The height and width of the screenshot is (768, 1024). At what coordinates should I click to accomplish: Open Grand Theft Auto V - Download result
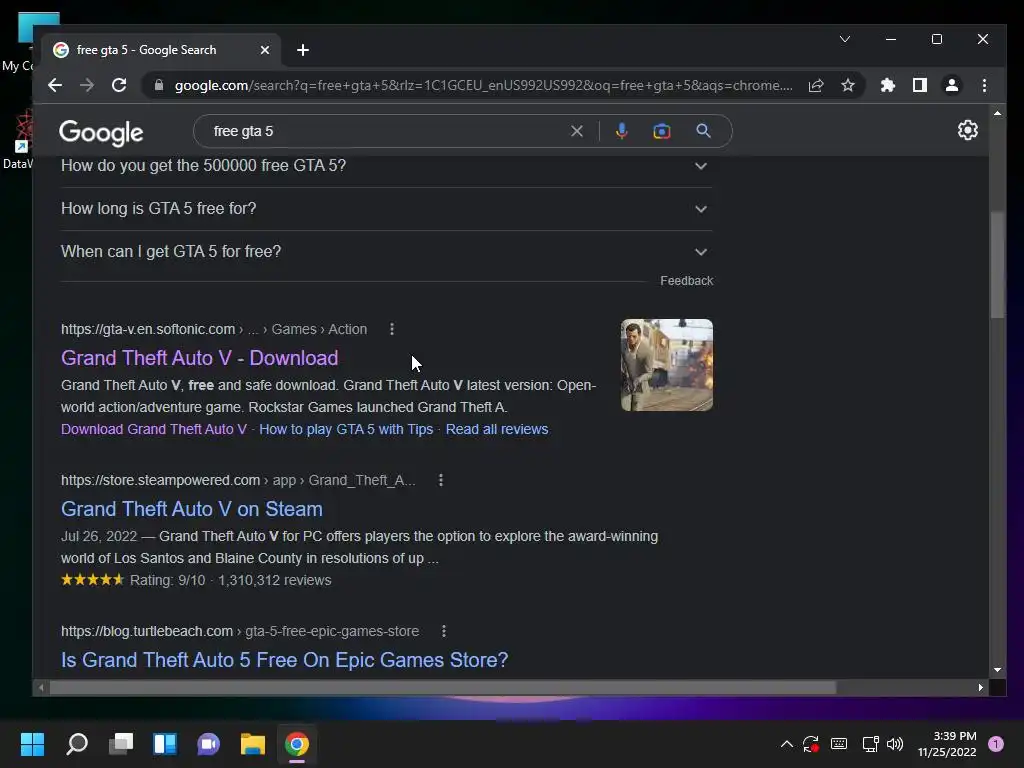(199, 358)
